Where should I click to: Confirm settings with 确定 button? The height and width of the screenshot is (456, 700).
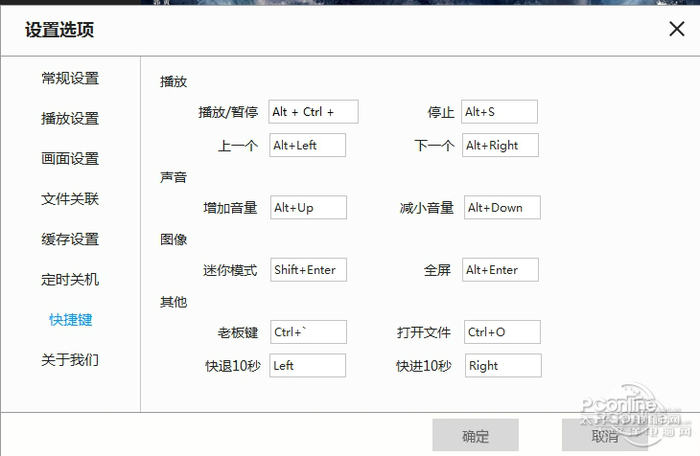point(475,435)
